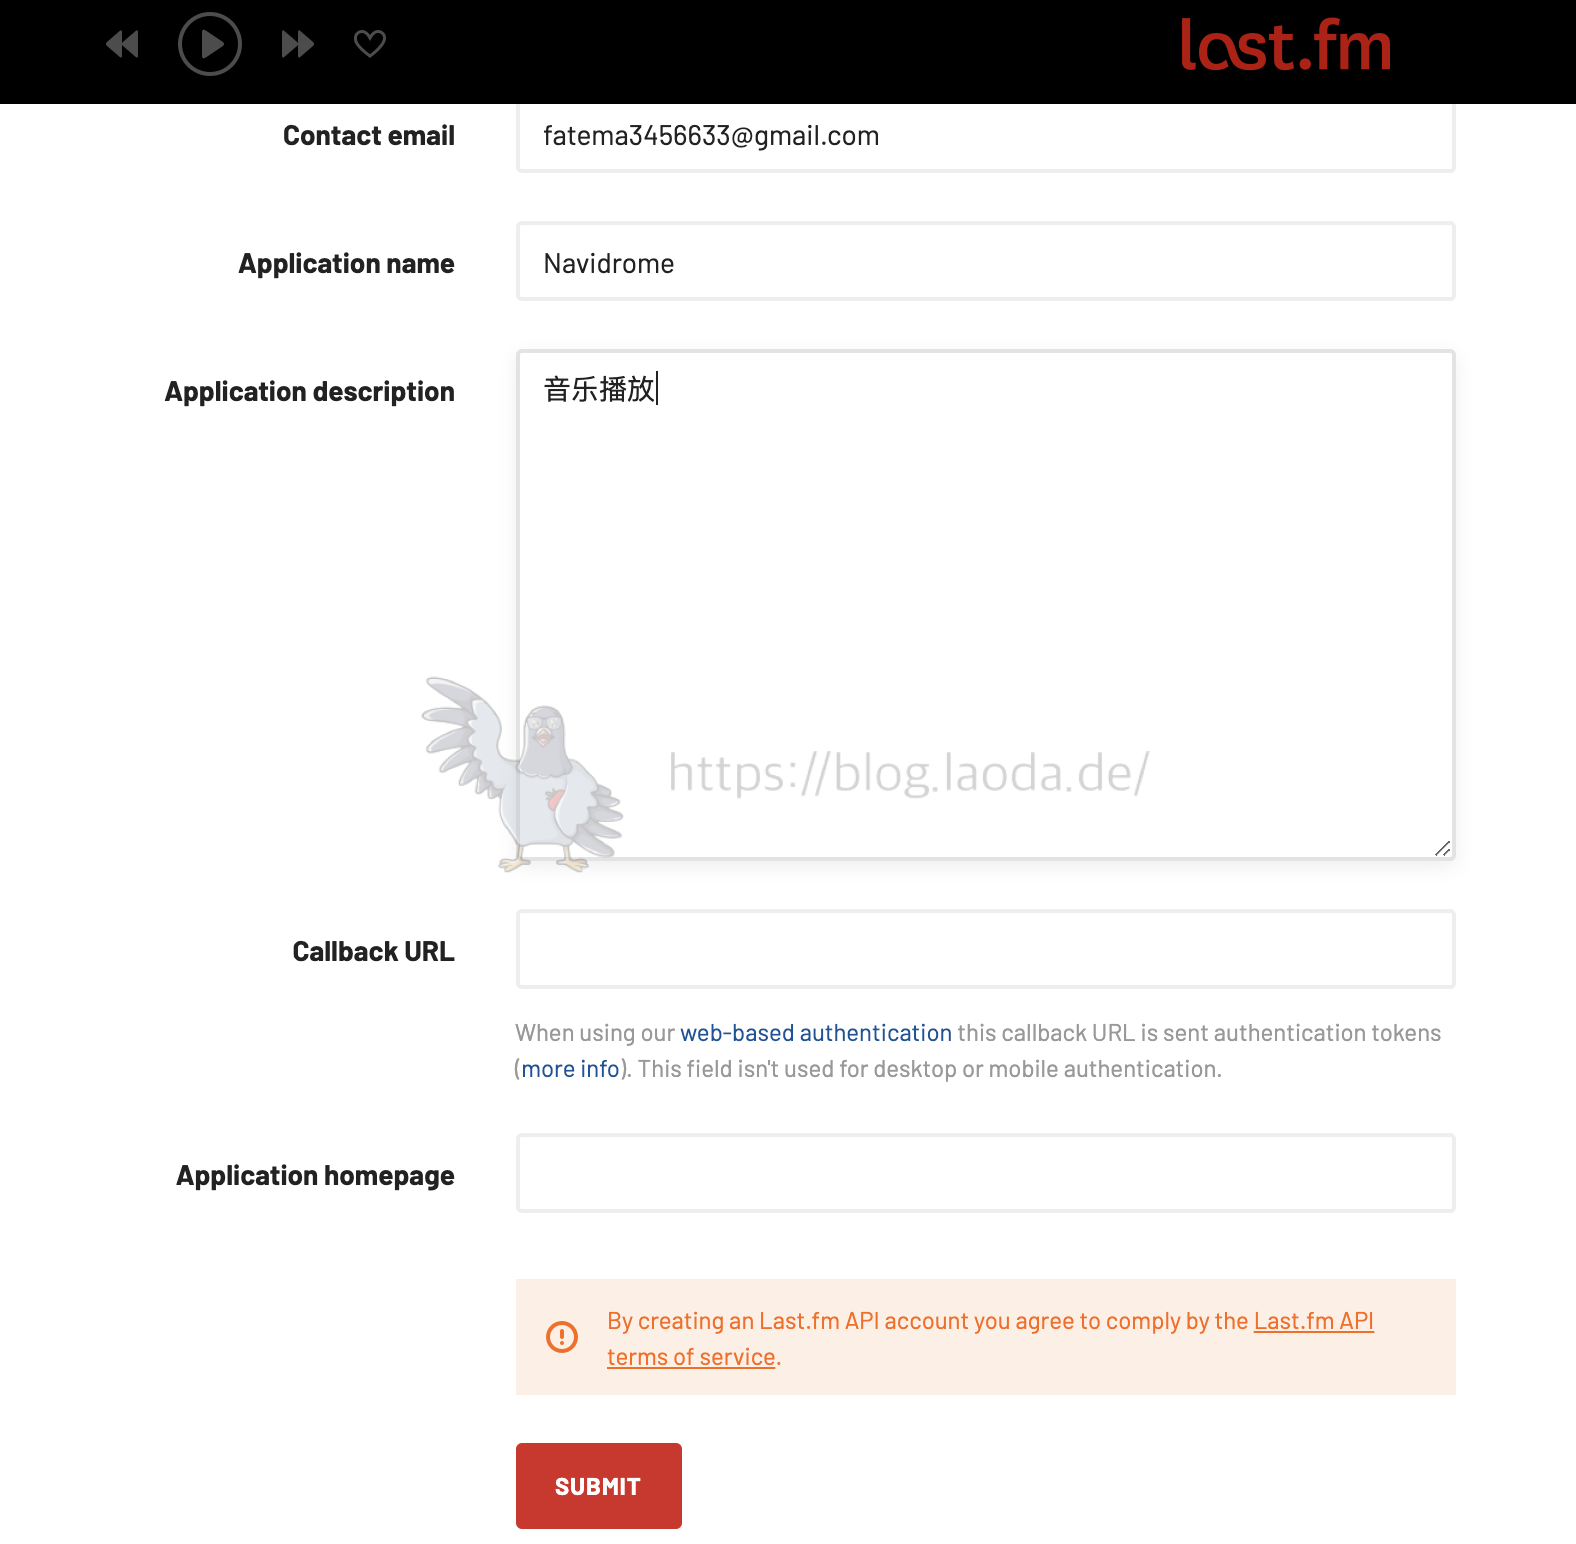Love the track with heart icon
The height and width of the screenshot is (1544, 1576).
click(x=370, y=44)
